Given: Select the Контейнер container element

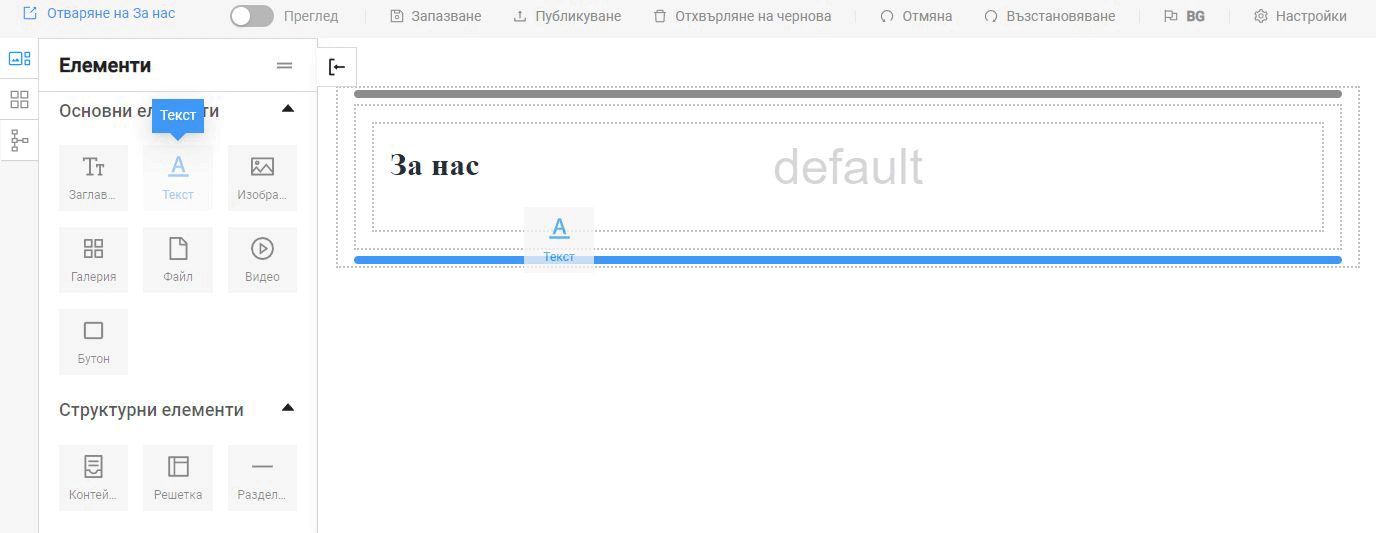Looking at the screenshot, I should (93, 477).
